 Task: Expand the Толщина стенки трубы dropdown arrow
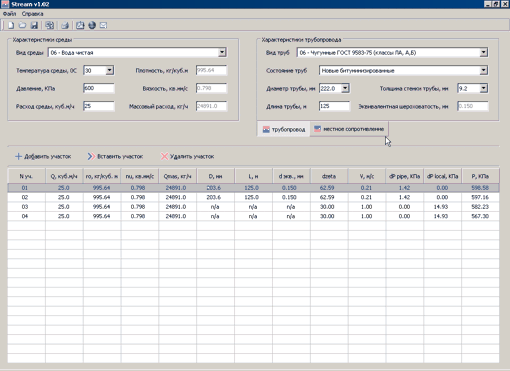click(x=484, y=88)
